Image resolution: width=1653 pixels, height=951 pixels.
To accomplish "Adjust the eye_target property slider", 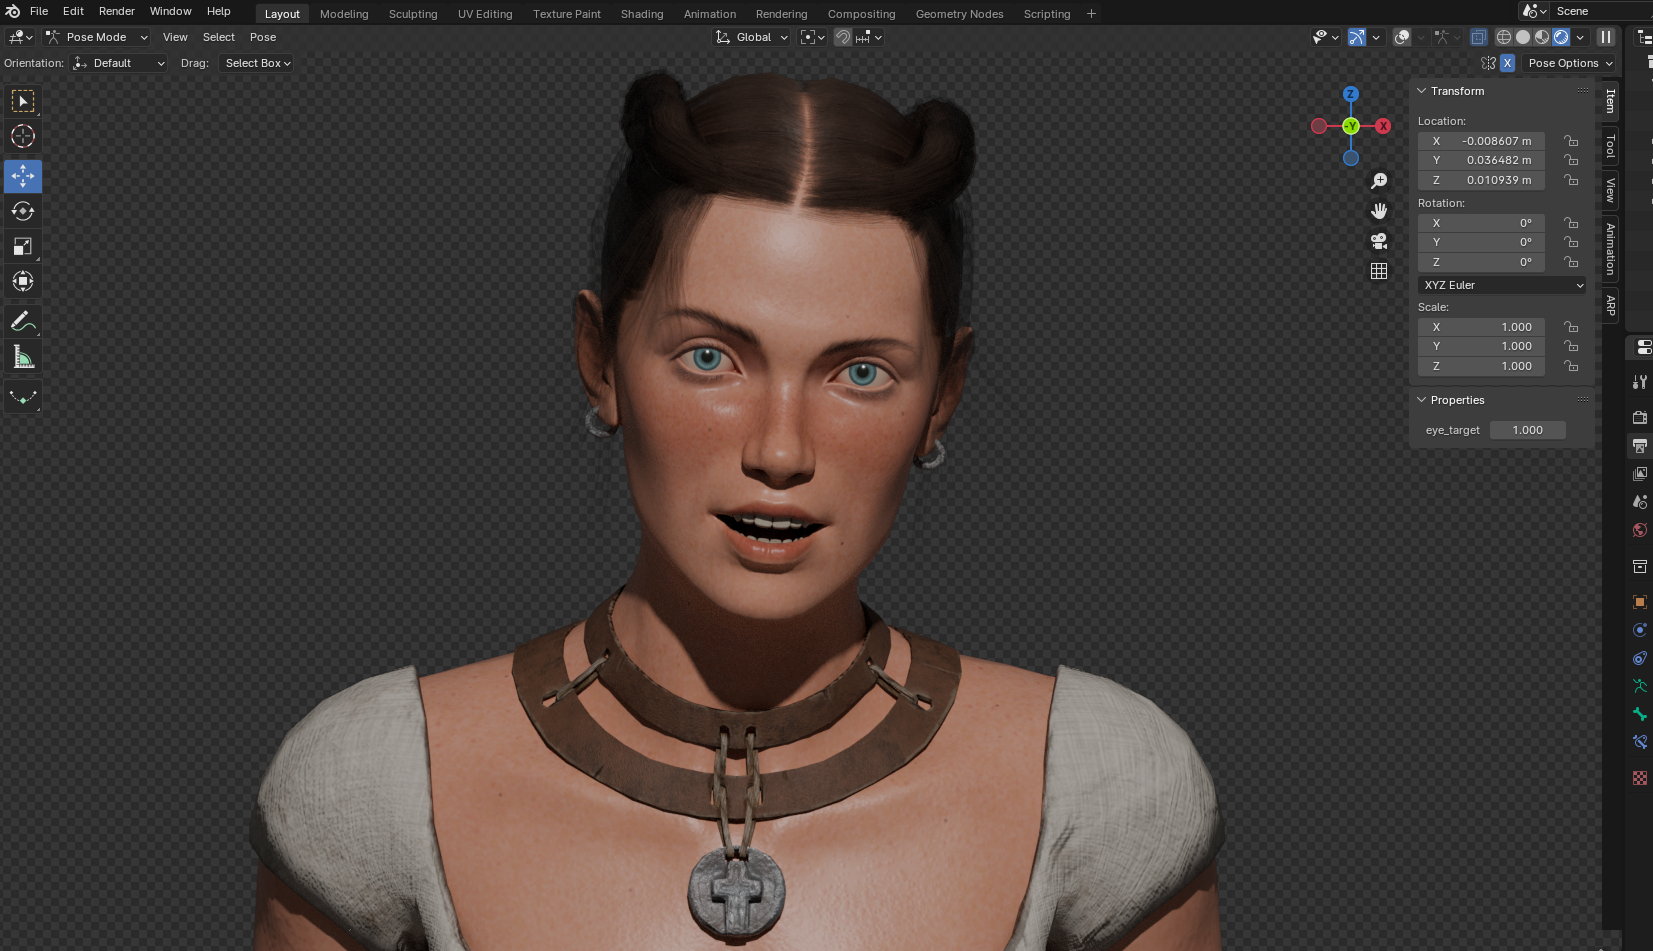I will [1527, 430].
